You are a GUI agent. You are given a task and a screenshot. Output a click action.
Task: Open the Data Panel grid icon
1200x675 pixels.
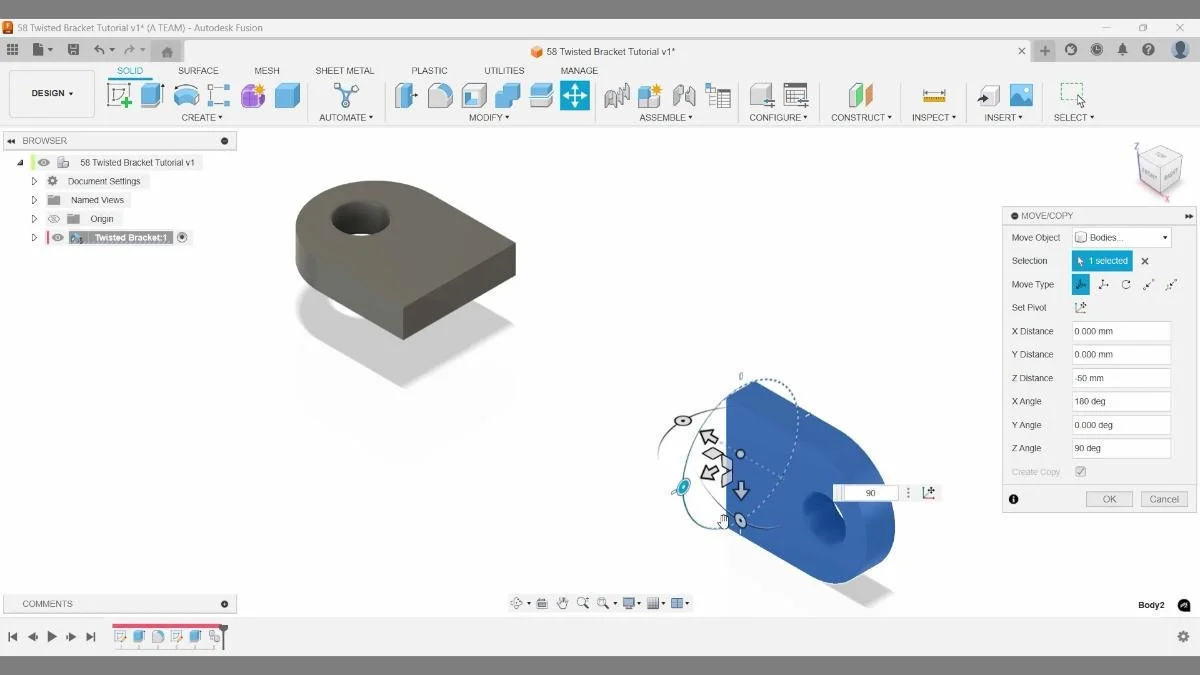coord(12,50)
